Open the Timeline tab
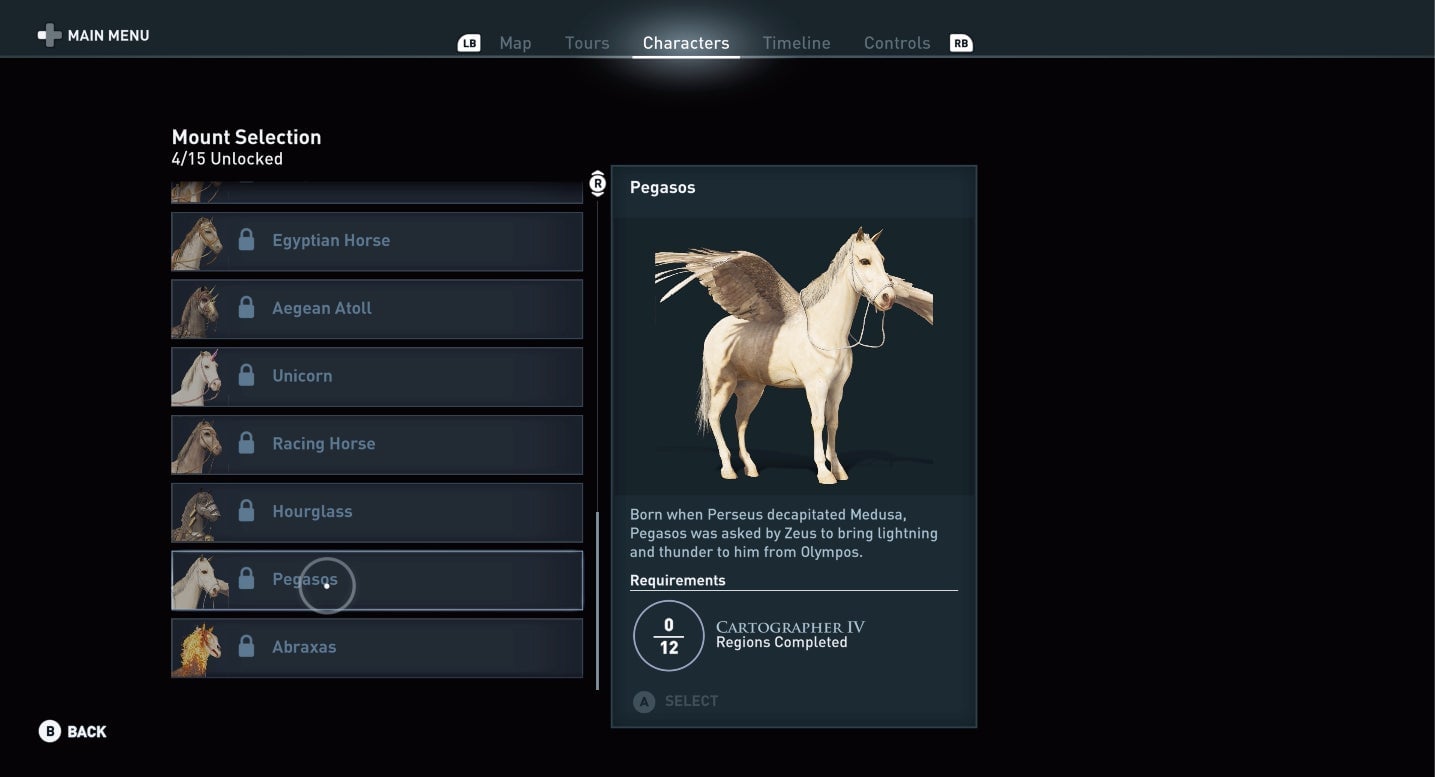 796,43
